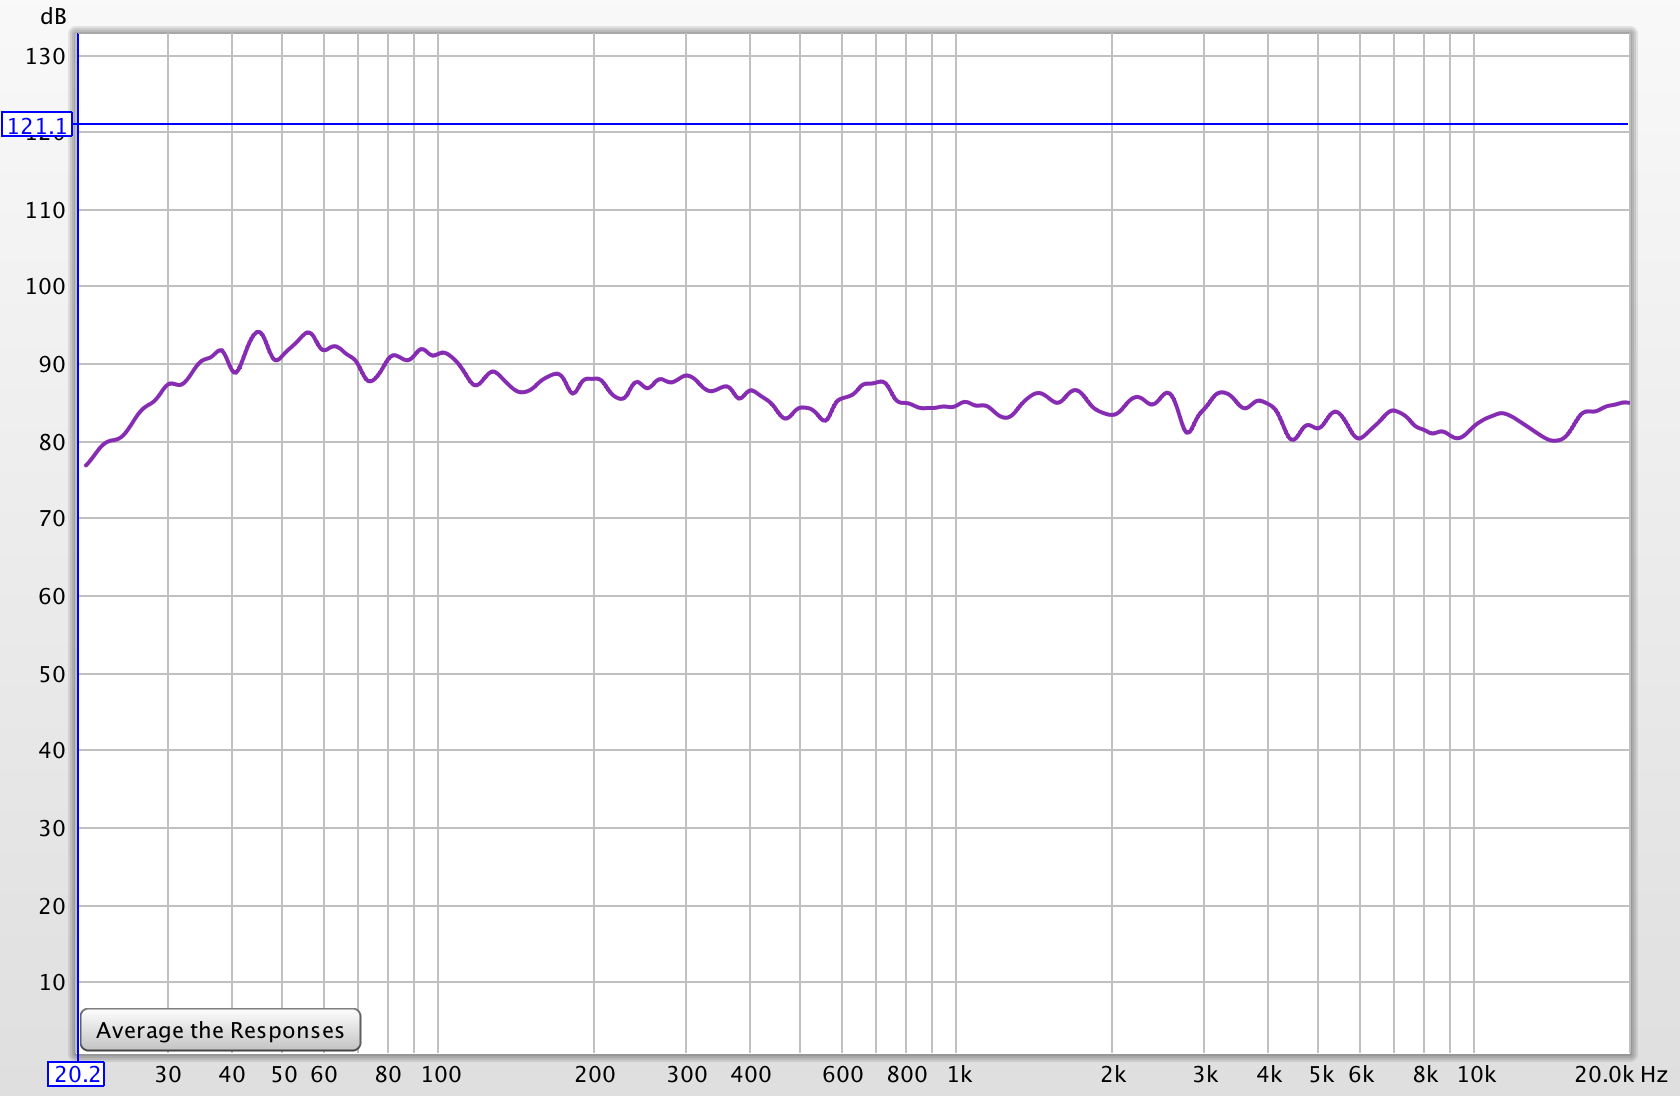Click the 5k frequency axis label
1680x1096 pixels.
(1321, 1074)
